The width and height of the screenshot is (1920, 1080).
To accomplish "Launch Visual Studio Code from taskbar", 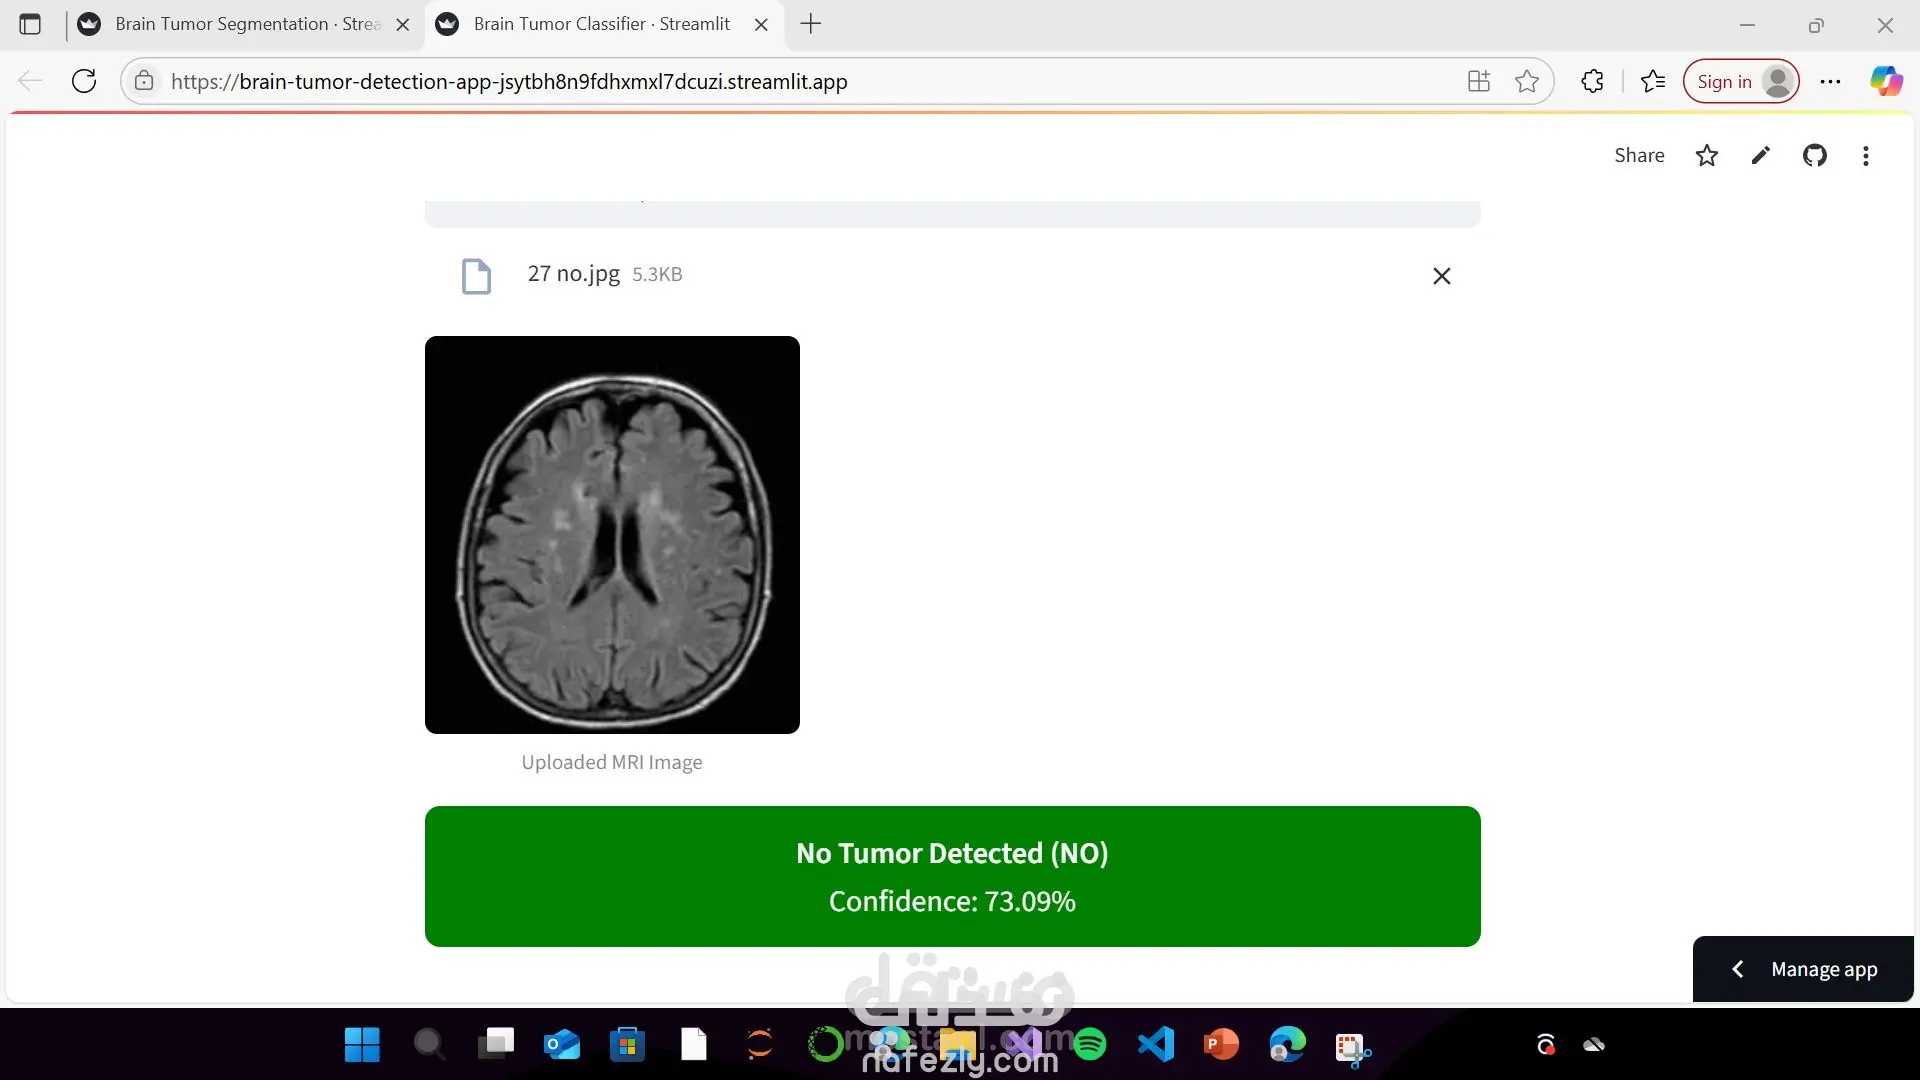I will point(1156,1045).
